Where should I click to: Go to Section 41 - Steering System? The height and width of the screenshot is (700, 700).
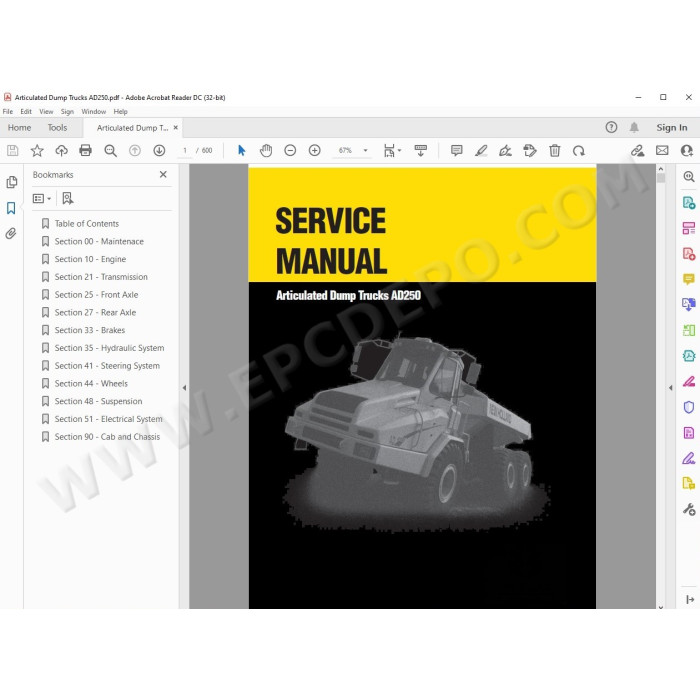[107, 366]
